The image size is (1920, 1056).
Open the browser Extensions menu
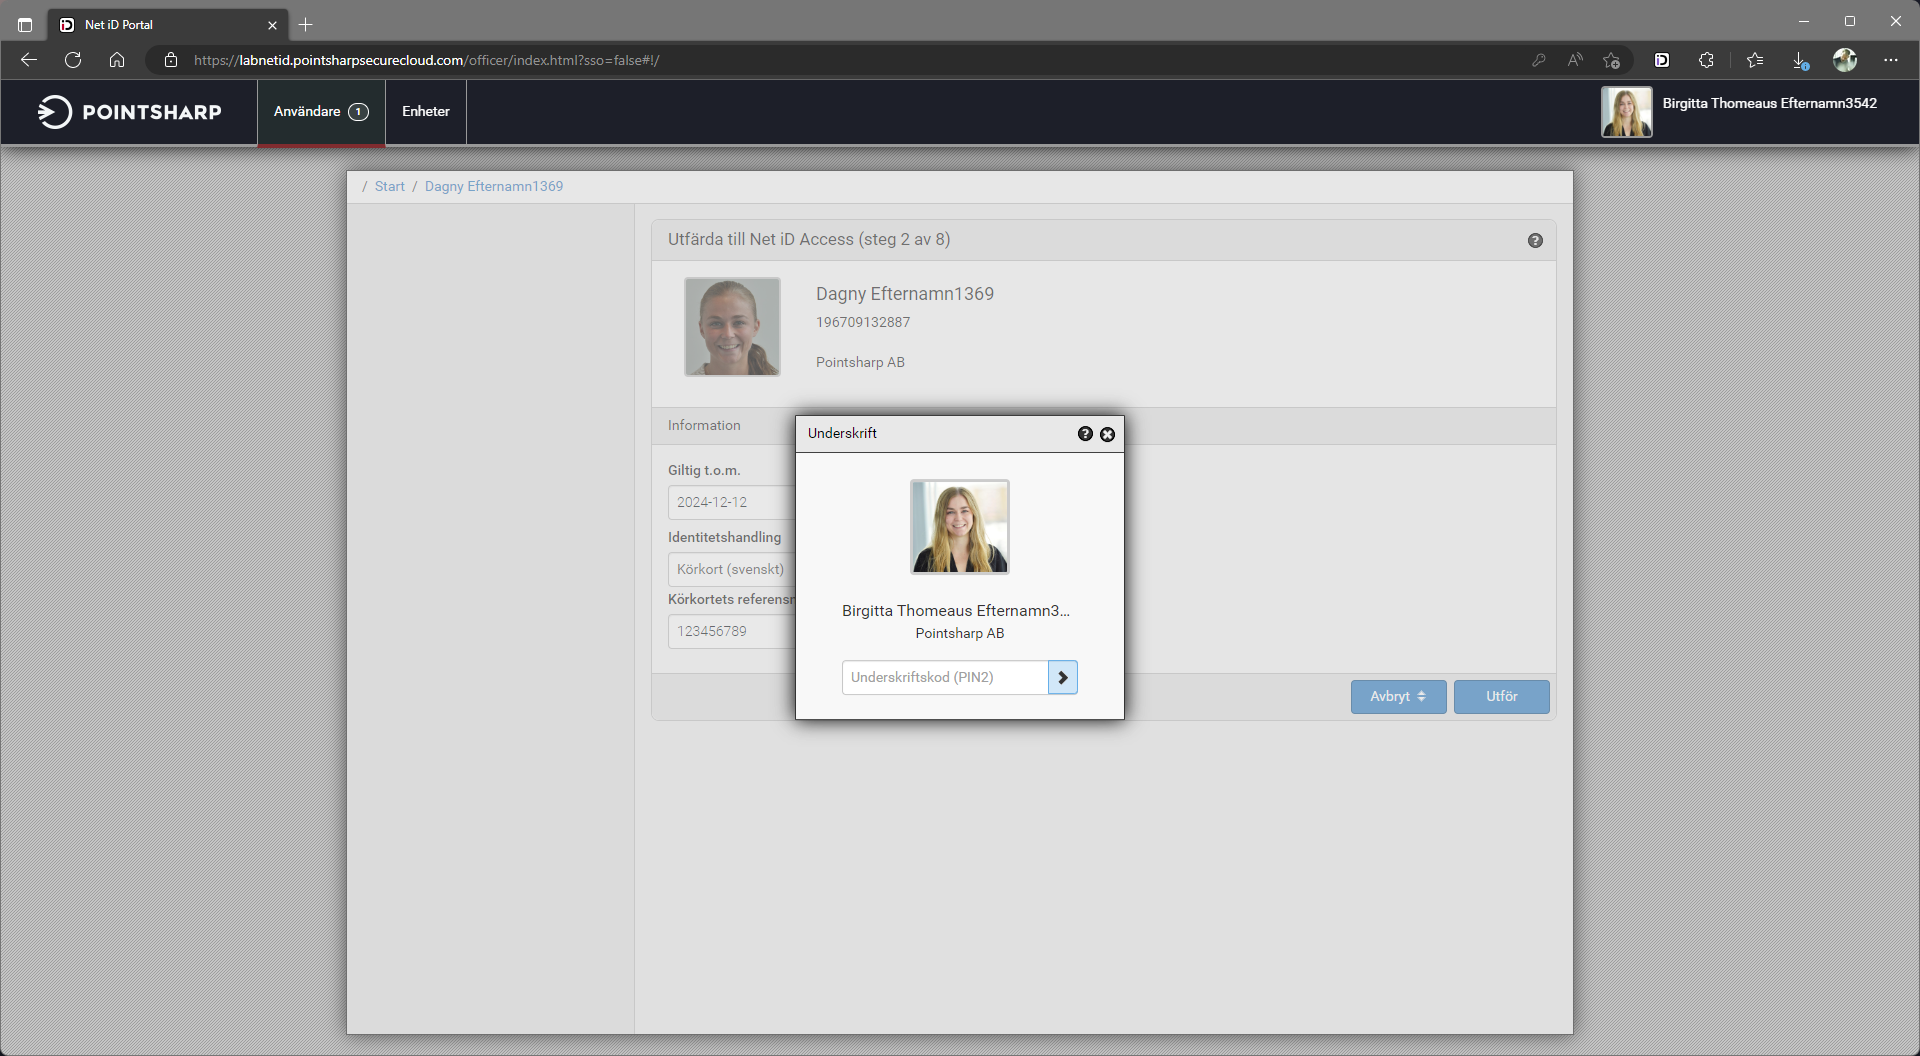point(1706,60)
